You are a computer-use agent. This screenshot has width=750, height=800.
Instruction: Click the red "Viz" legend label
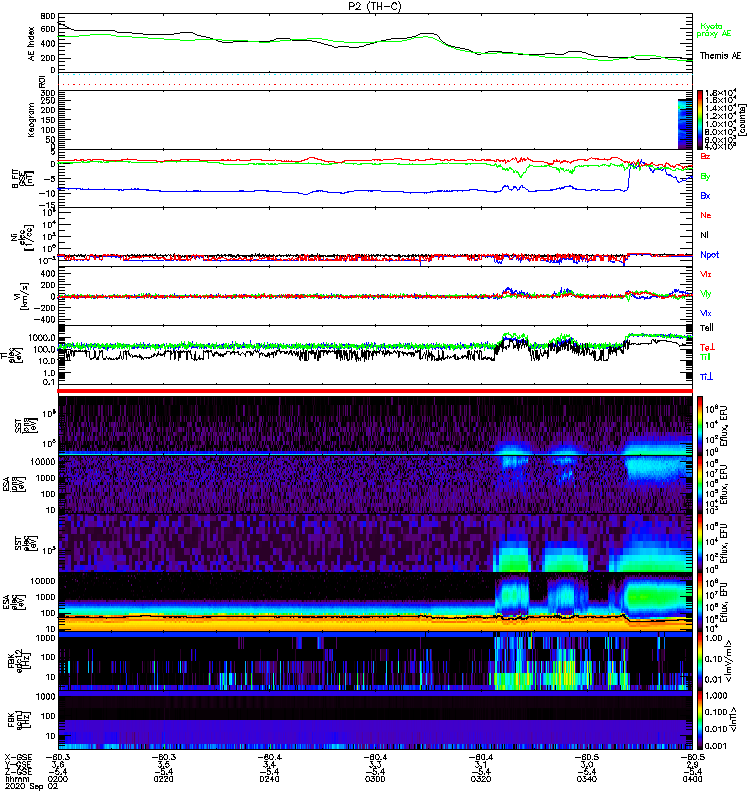pos(705,274)
